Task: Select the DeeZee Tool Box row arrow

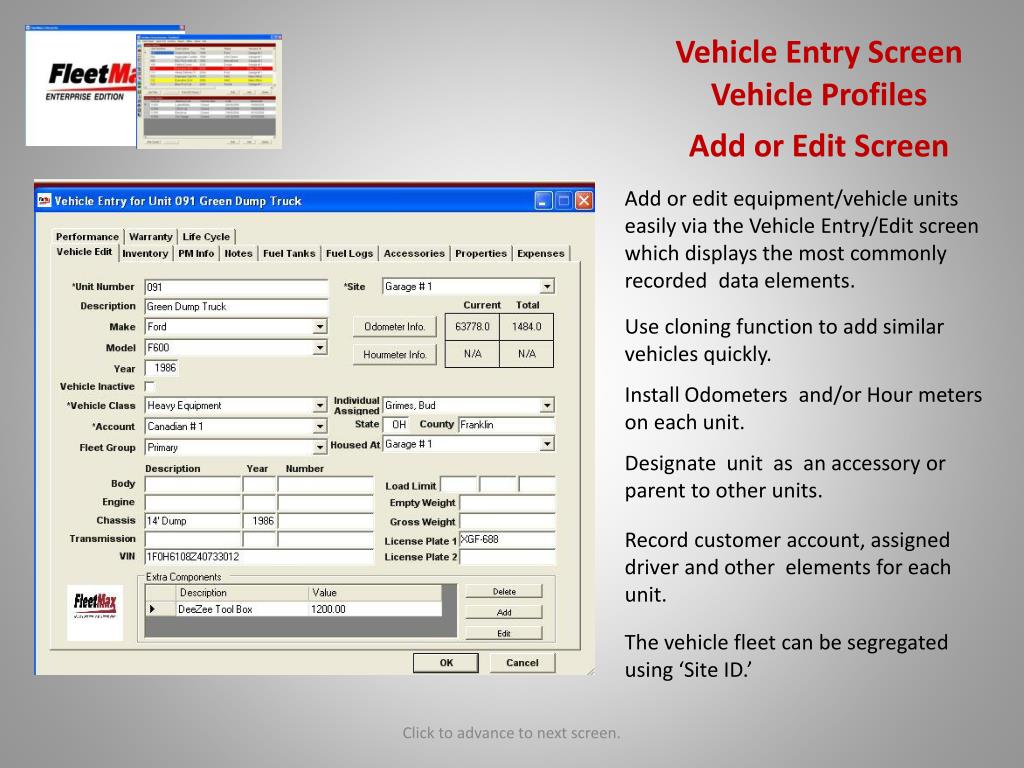Action: 152,609
